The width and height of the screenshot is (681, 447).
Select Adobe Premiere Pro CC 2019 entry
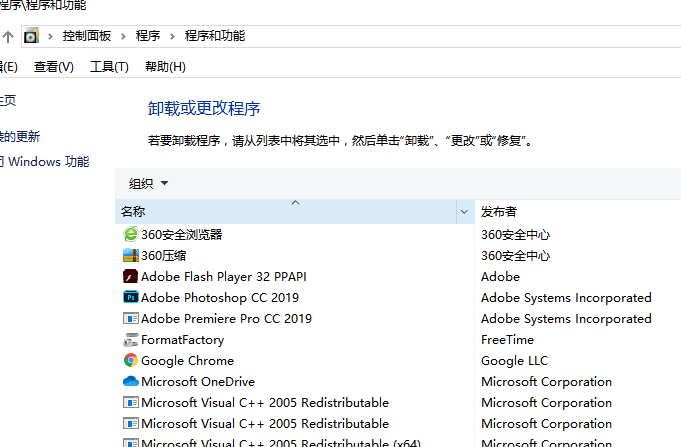[x=226, y=318]
